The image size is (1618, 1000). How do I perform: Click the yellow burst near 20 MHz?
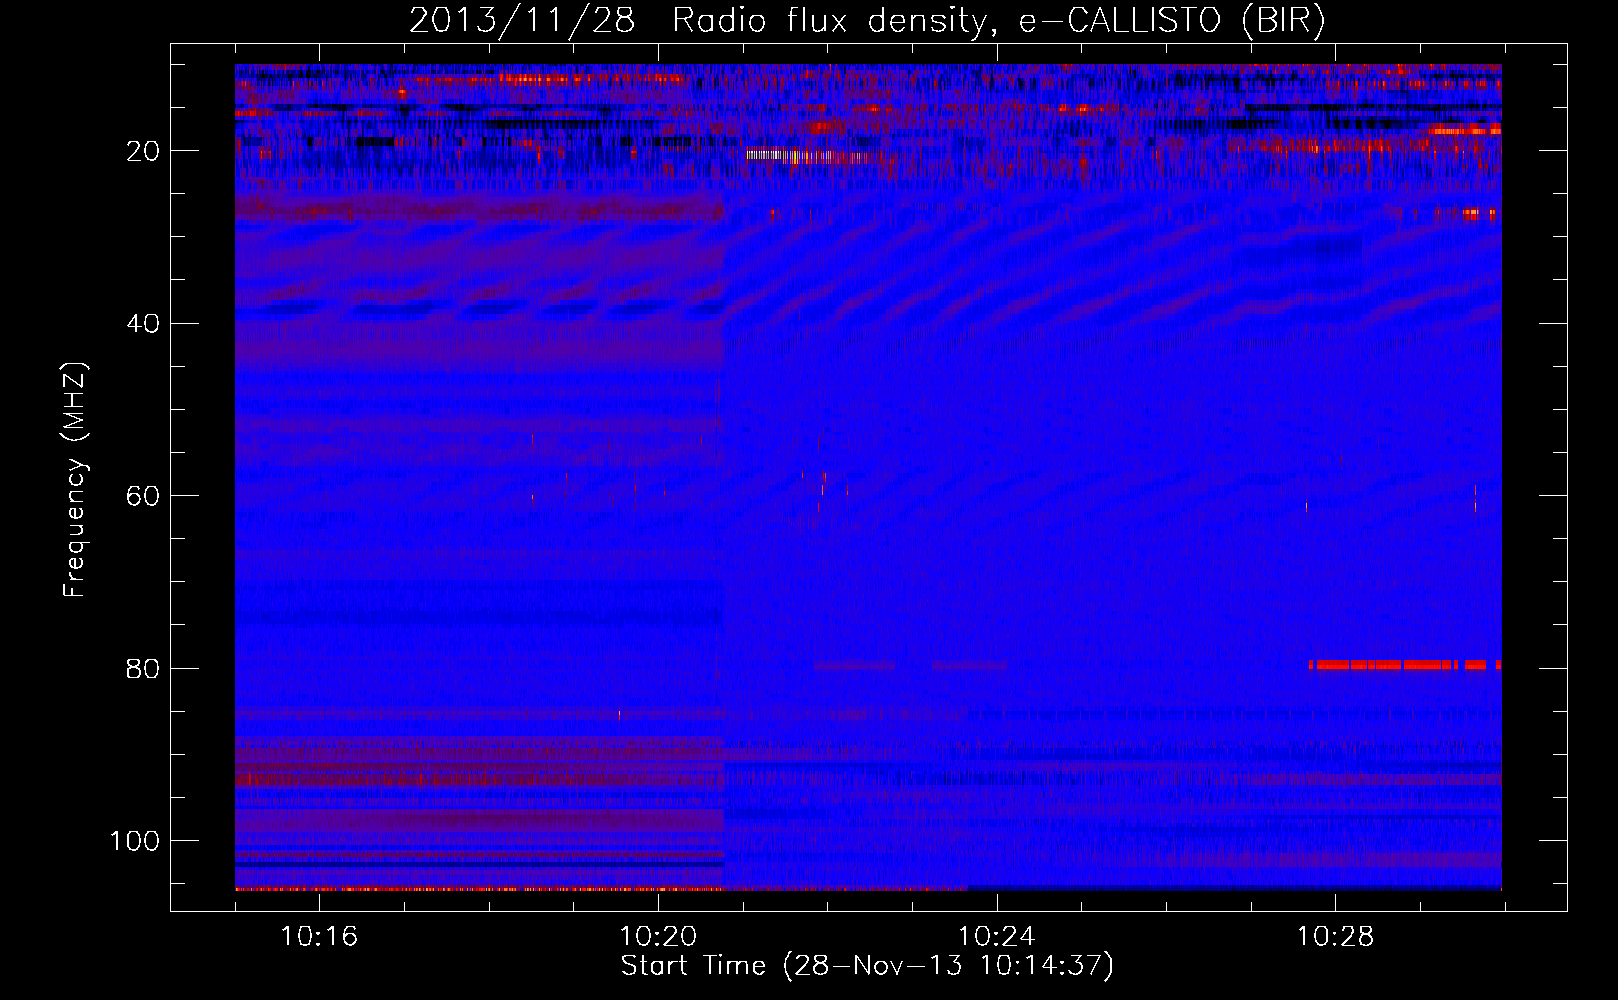click(790, 155)
